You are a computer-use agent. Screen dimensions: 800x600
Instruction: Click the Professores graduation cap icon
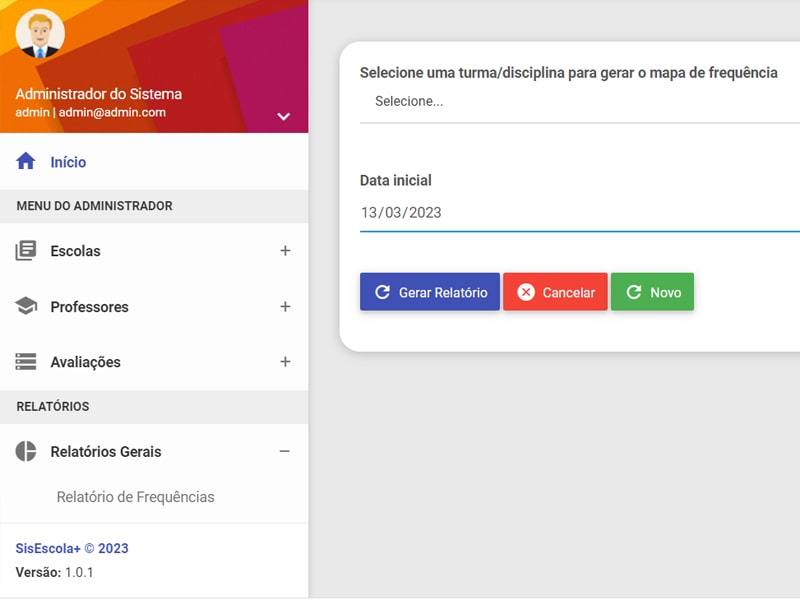[x=26, y=307]
